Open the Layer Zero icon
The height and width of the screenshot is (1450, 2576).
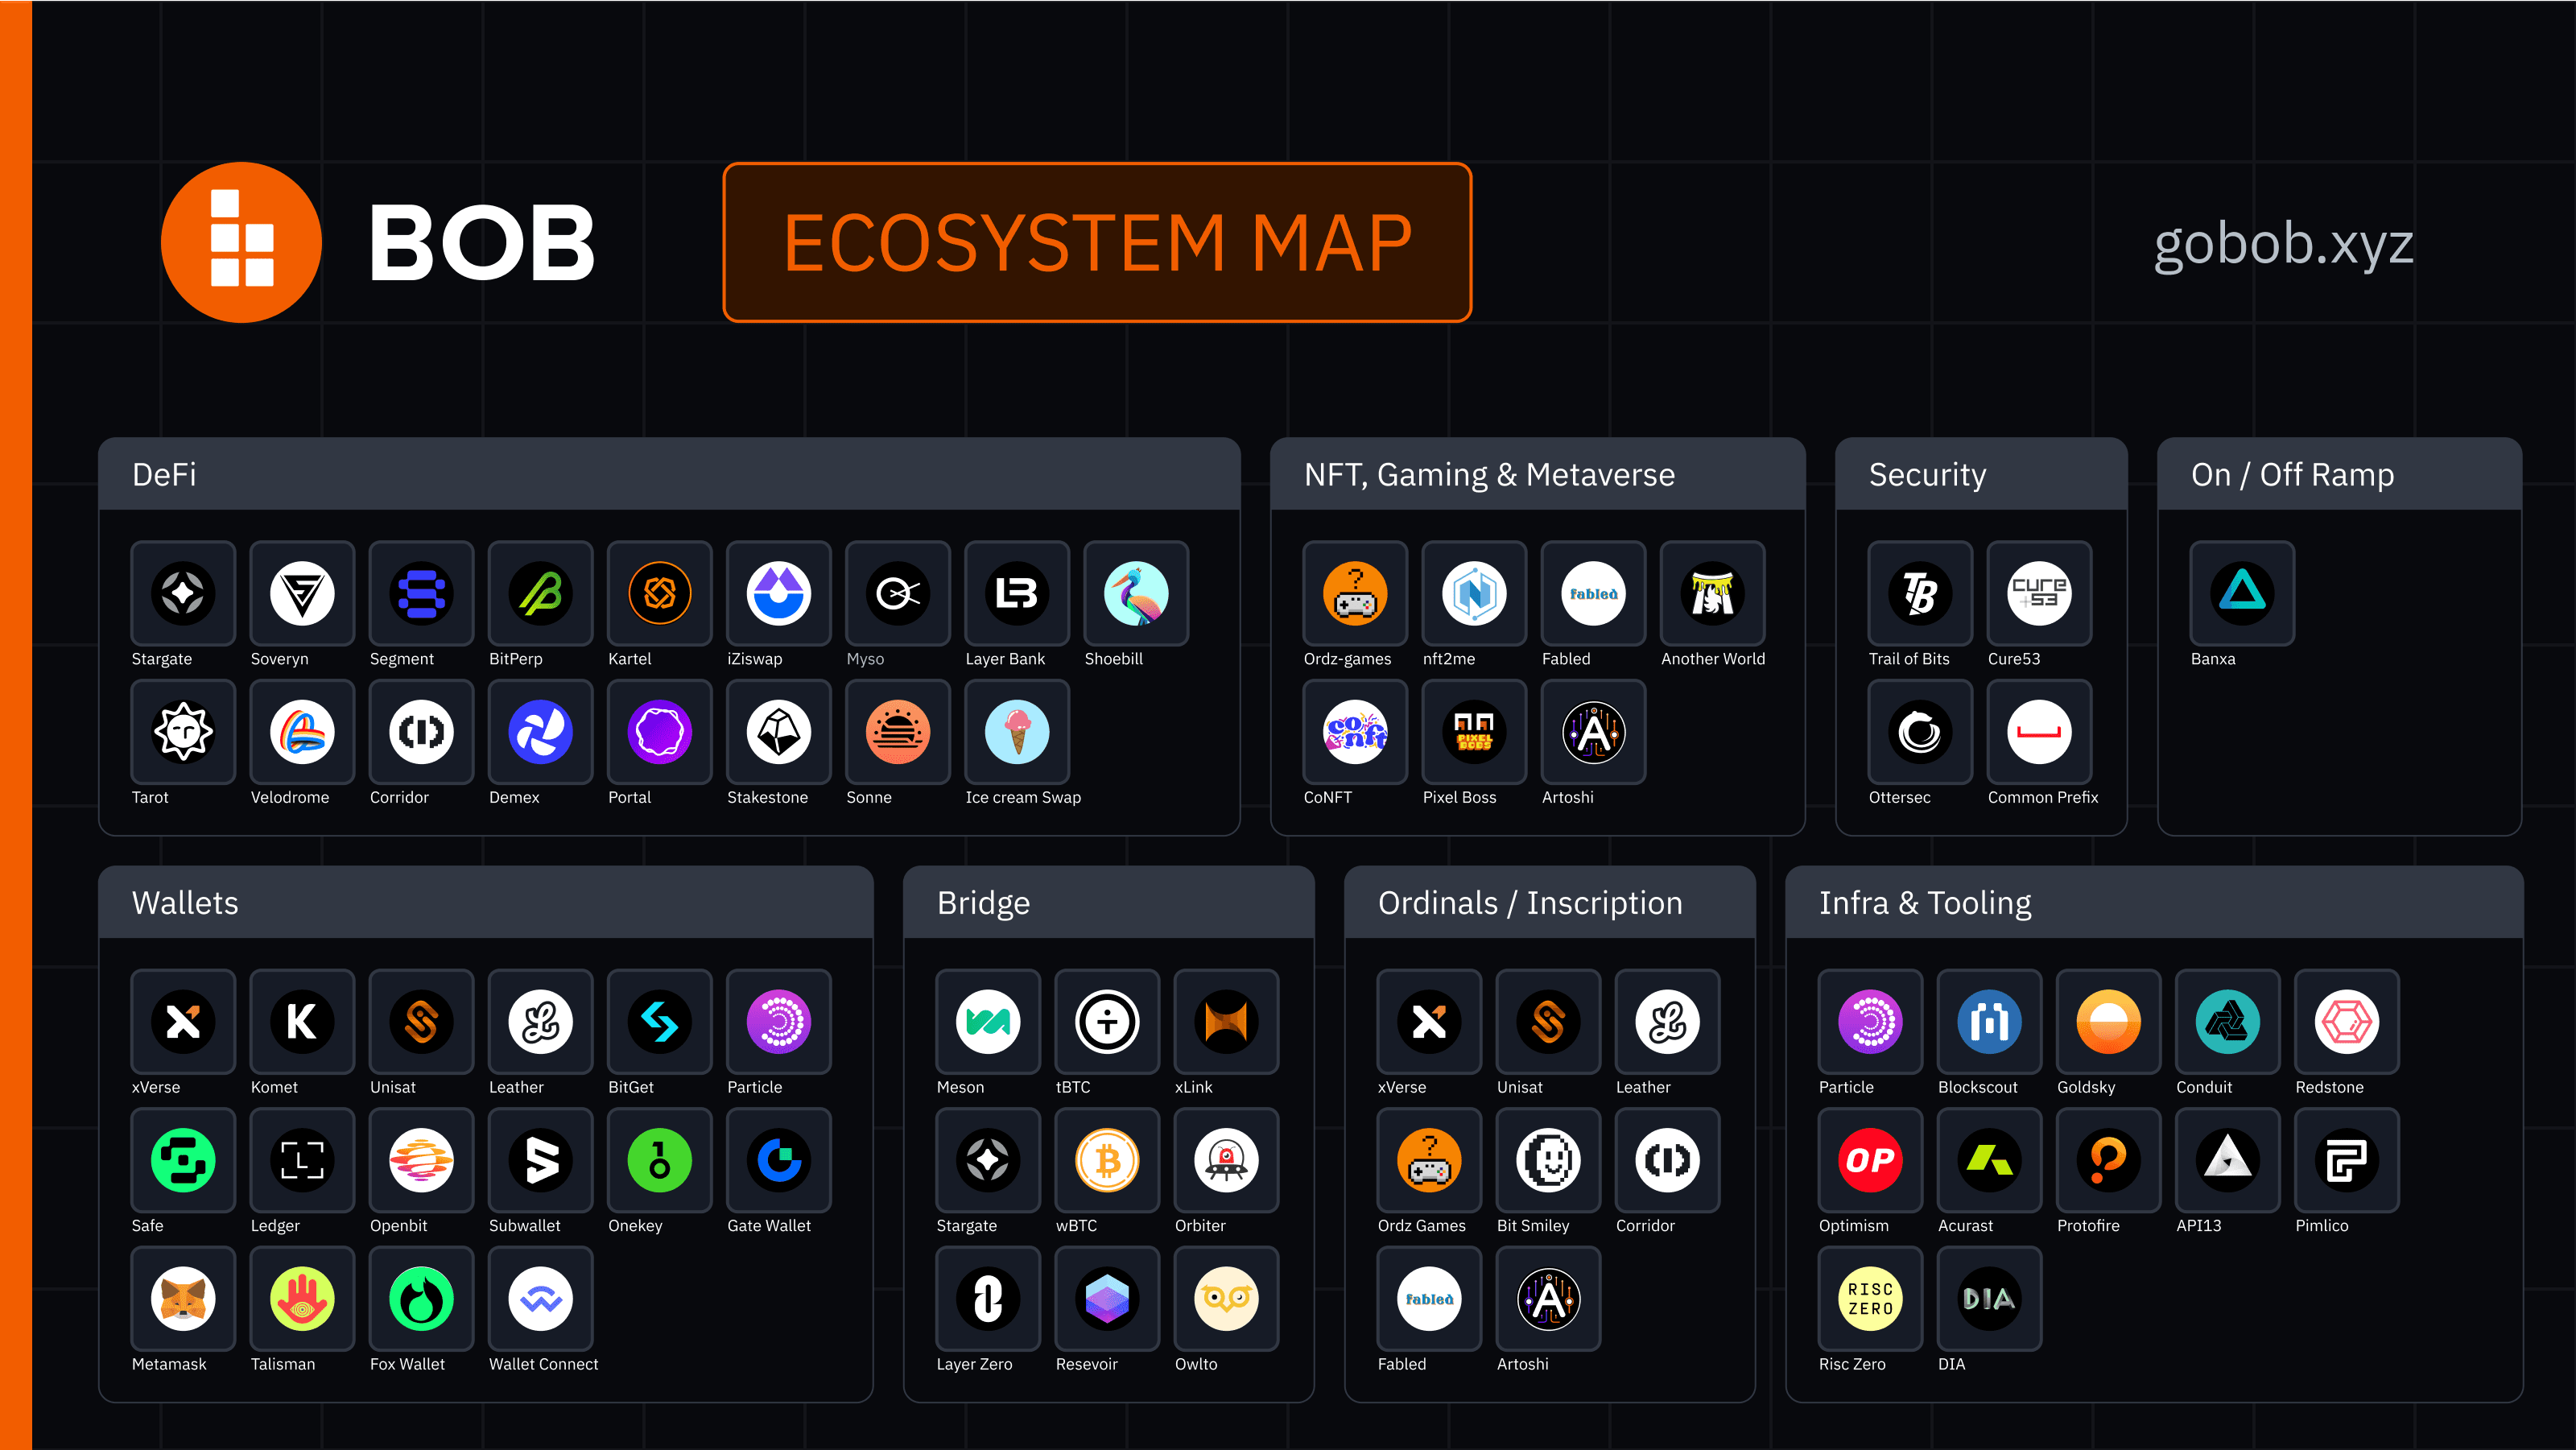pos(988,1299)
